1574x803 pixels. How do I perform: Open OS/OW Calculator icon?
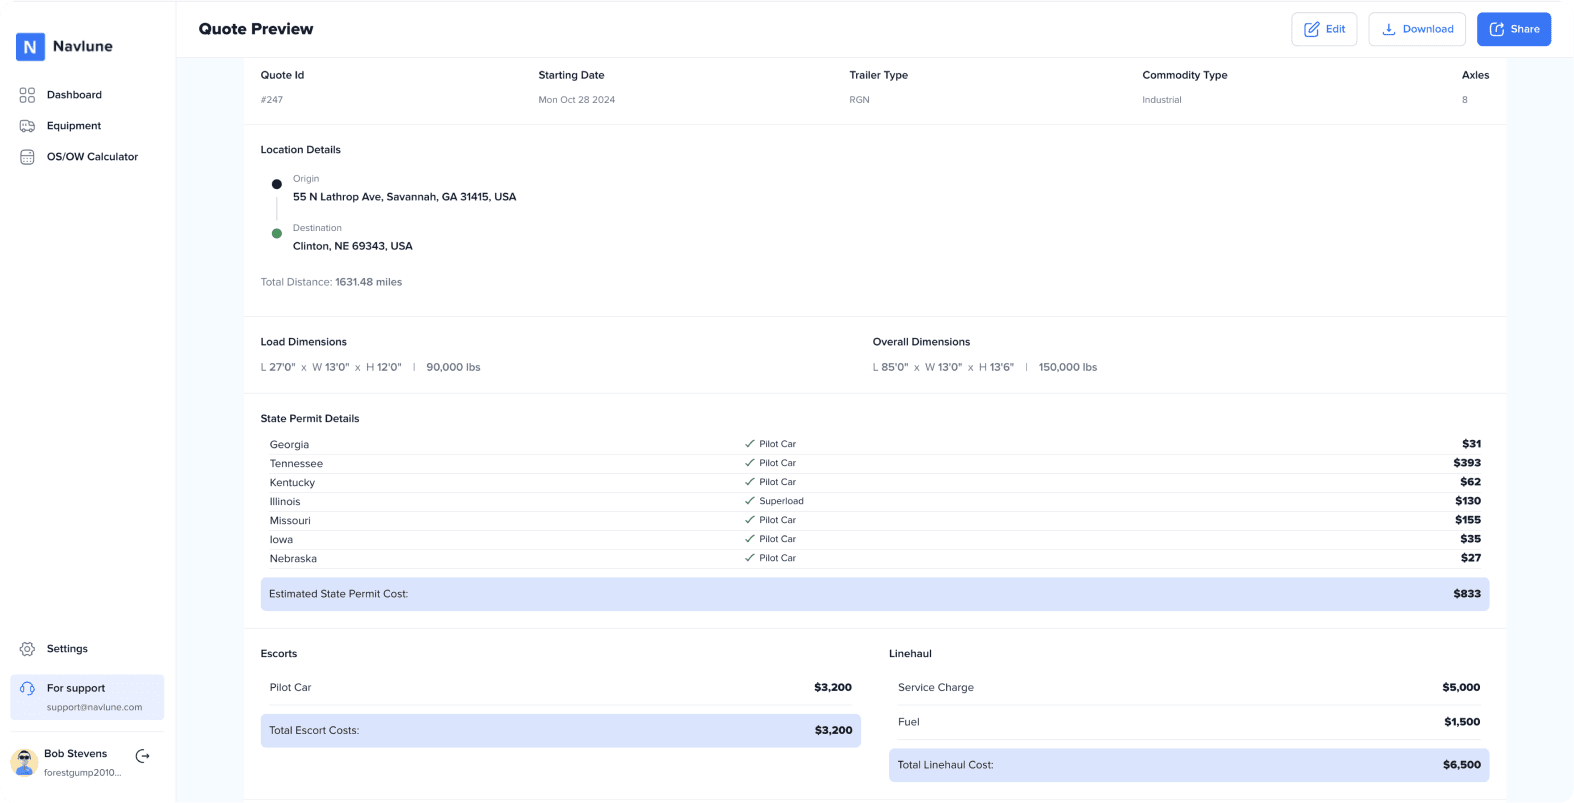coord(27,157)
